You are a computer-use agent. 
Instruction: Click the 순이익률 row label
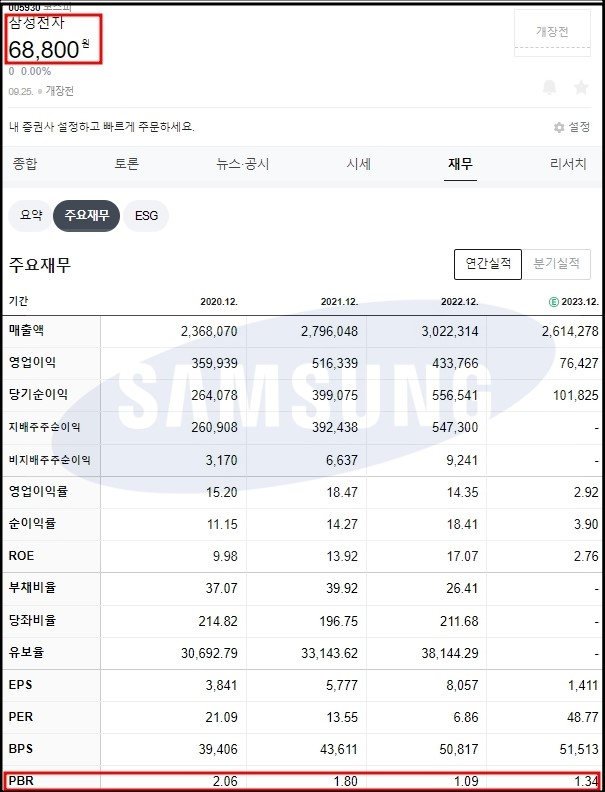tap(32, 523)
